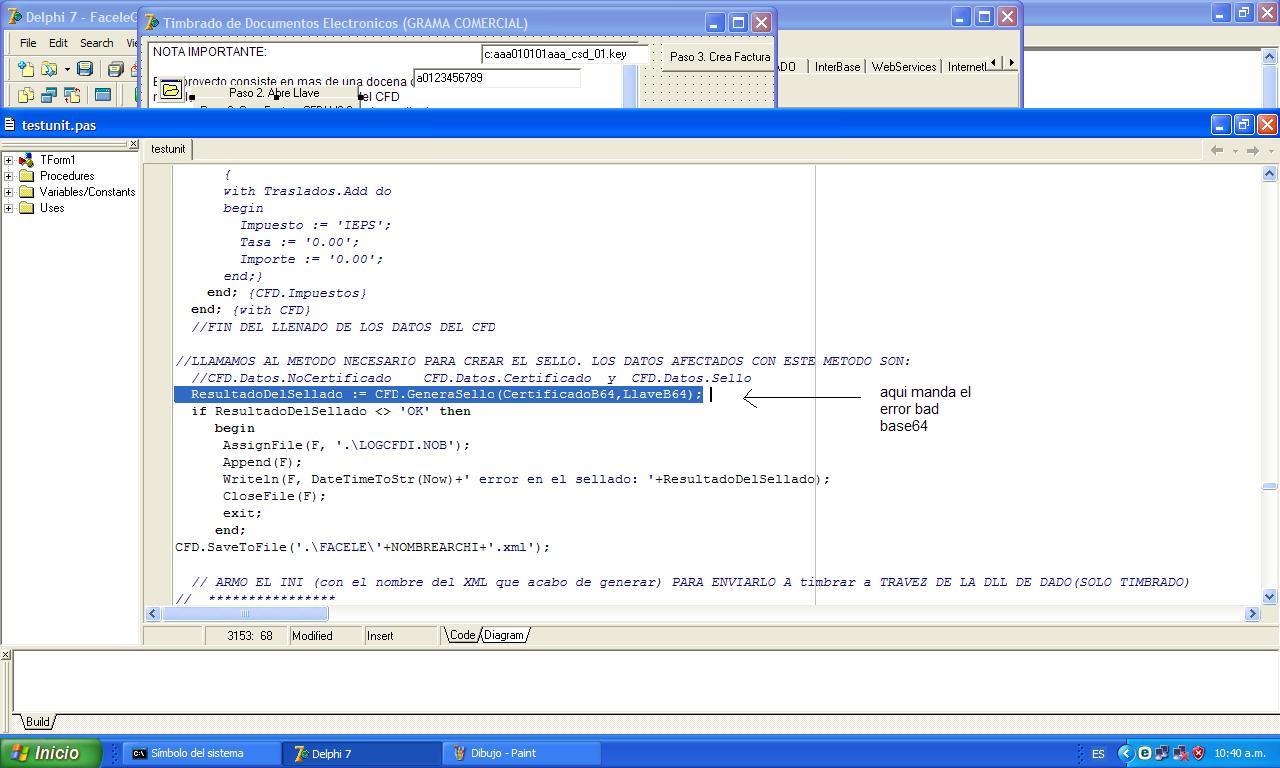Screen dimensions: 1280x768
Task: Switch to Símbolo del sistema taskbar button
Action: click(201, 753)
